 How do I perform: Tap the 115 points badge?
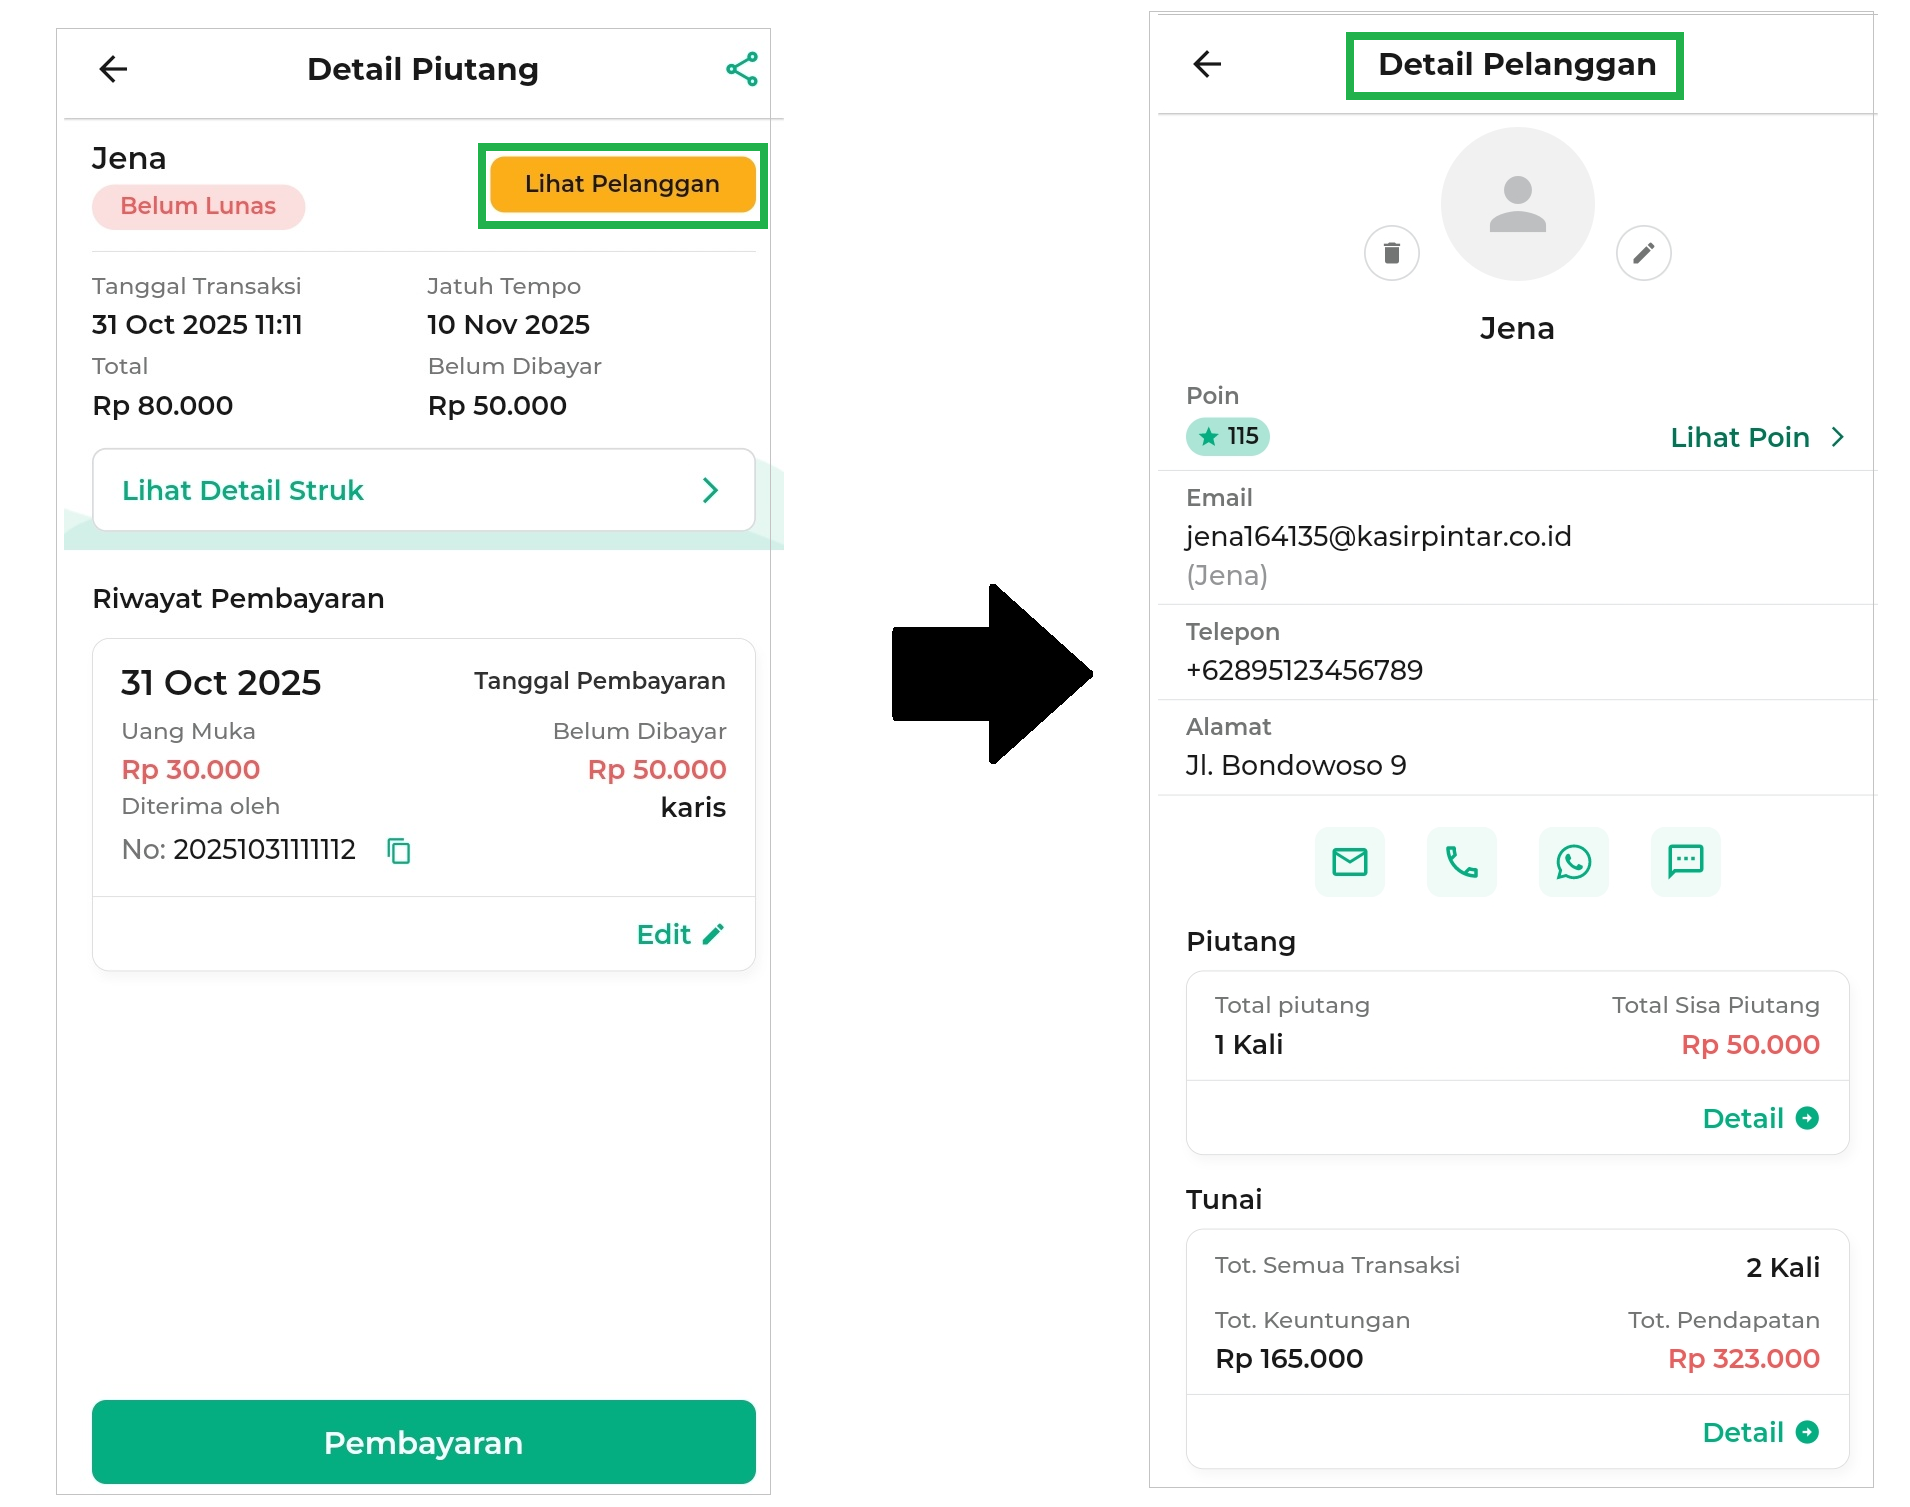(x=1227, y=436)
